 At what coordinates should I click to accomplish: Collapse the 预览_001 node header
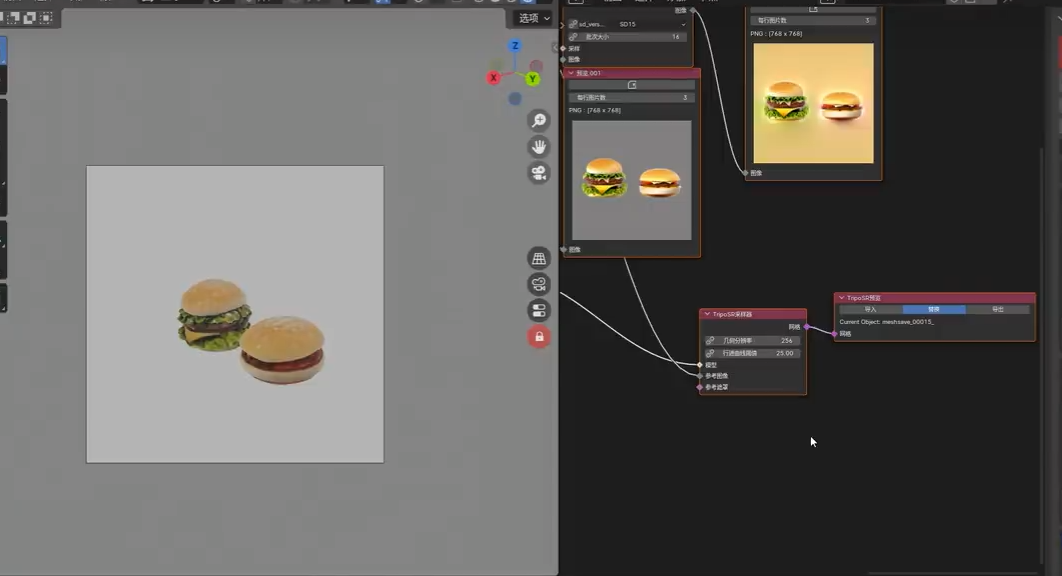tap(572, 73)
